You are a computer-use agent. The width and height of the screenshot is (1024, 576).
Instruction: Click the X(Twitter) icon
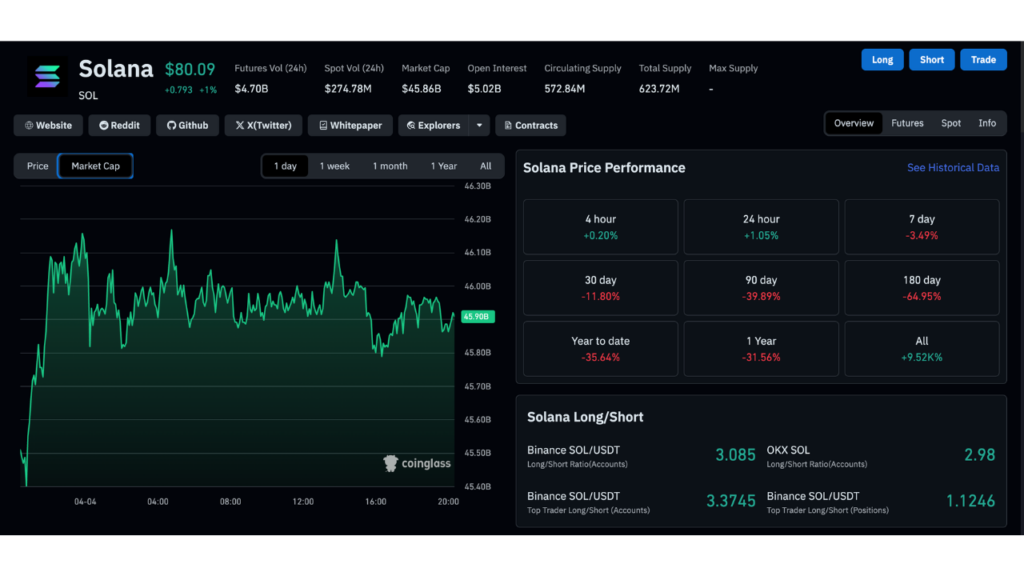(239, 125)
